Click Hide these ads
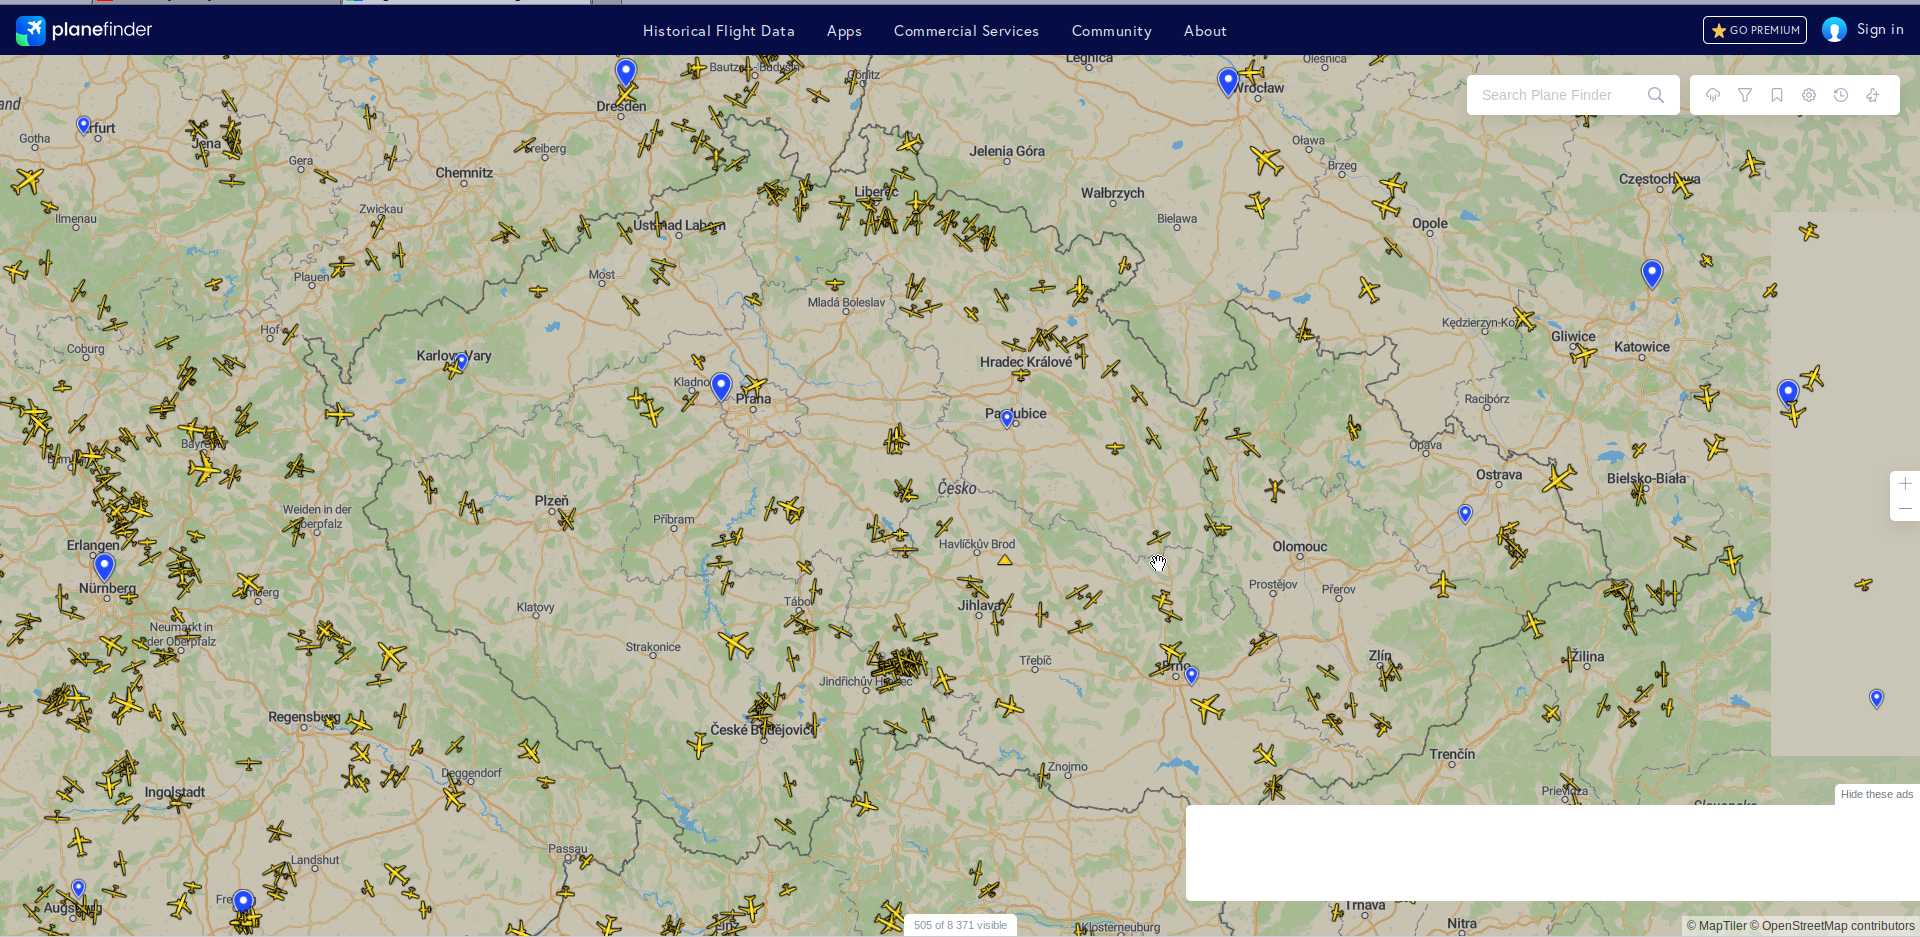This screenshot has height=937, width=1920. [1876, 794]
